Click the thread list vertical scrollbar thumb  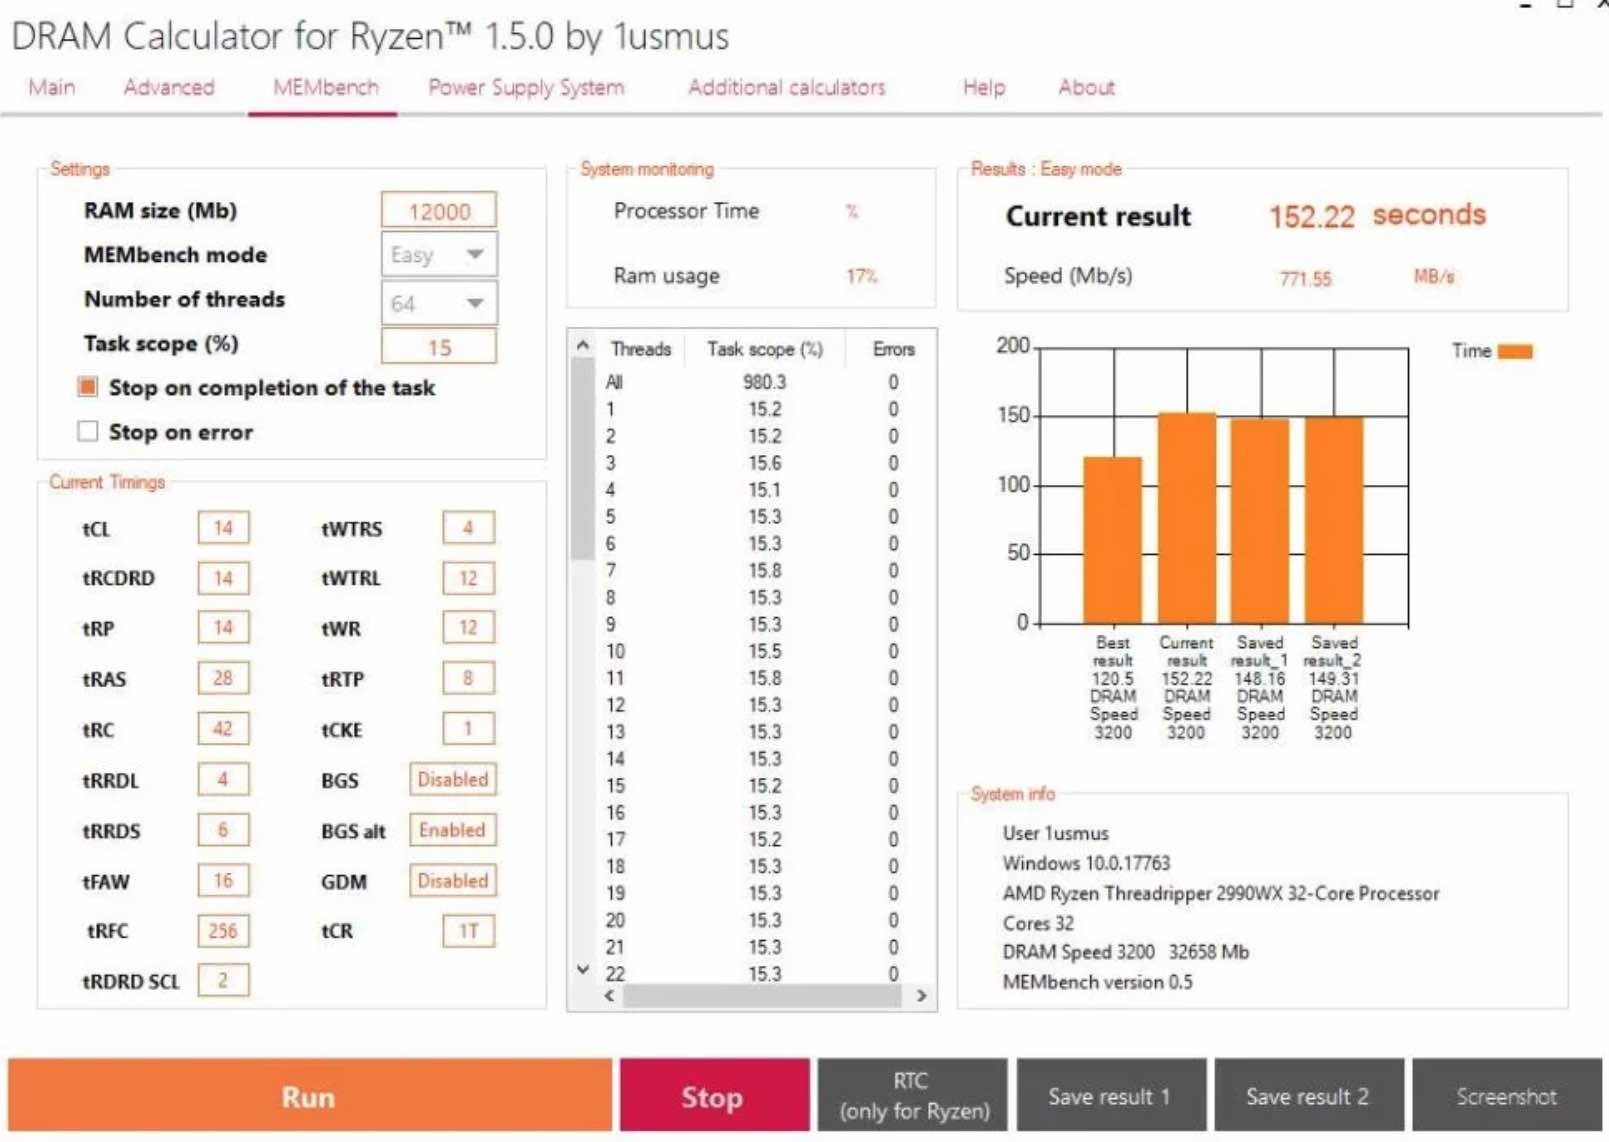(x=582, y=458)
